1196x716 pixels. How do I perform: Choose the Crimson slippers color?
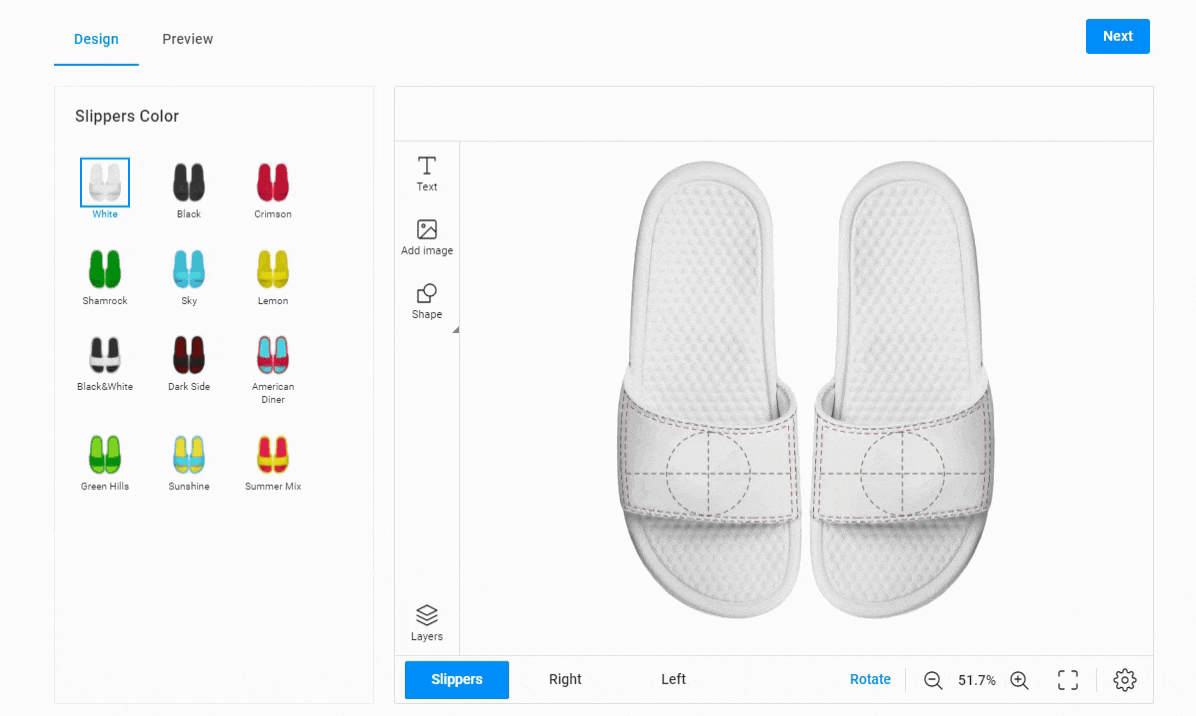point(272,190)
